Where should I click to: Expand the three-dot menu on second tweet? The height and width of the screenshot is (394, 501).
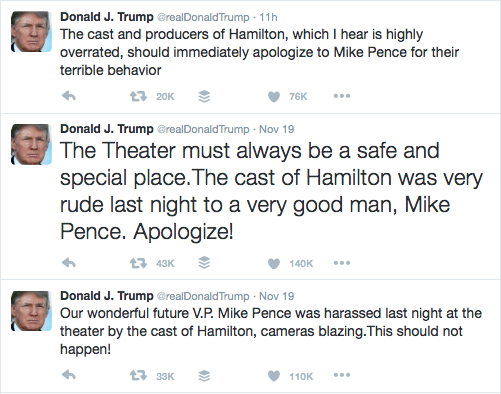342,263
